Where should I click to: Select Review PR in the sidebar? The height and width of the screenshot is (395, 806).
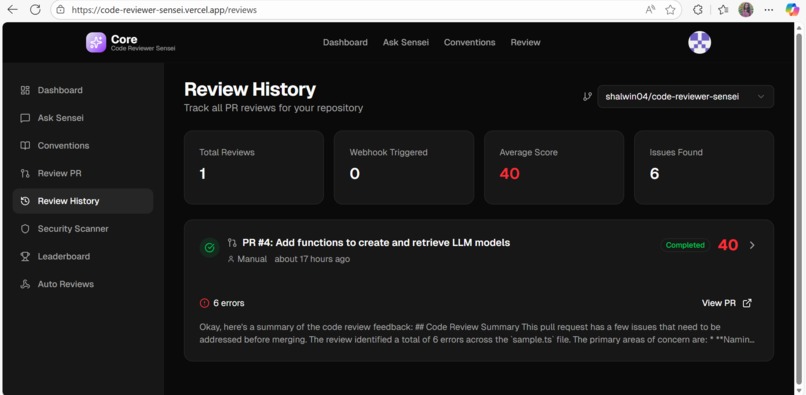pyautogui.click(x=83, y=173)
